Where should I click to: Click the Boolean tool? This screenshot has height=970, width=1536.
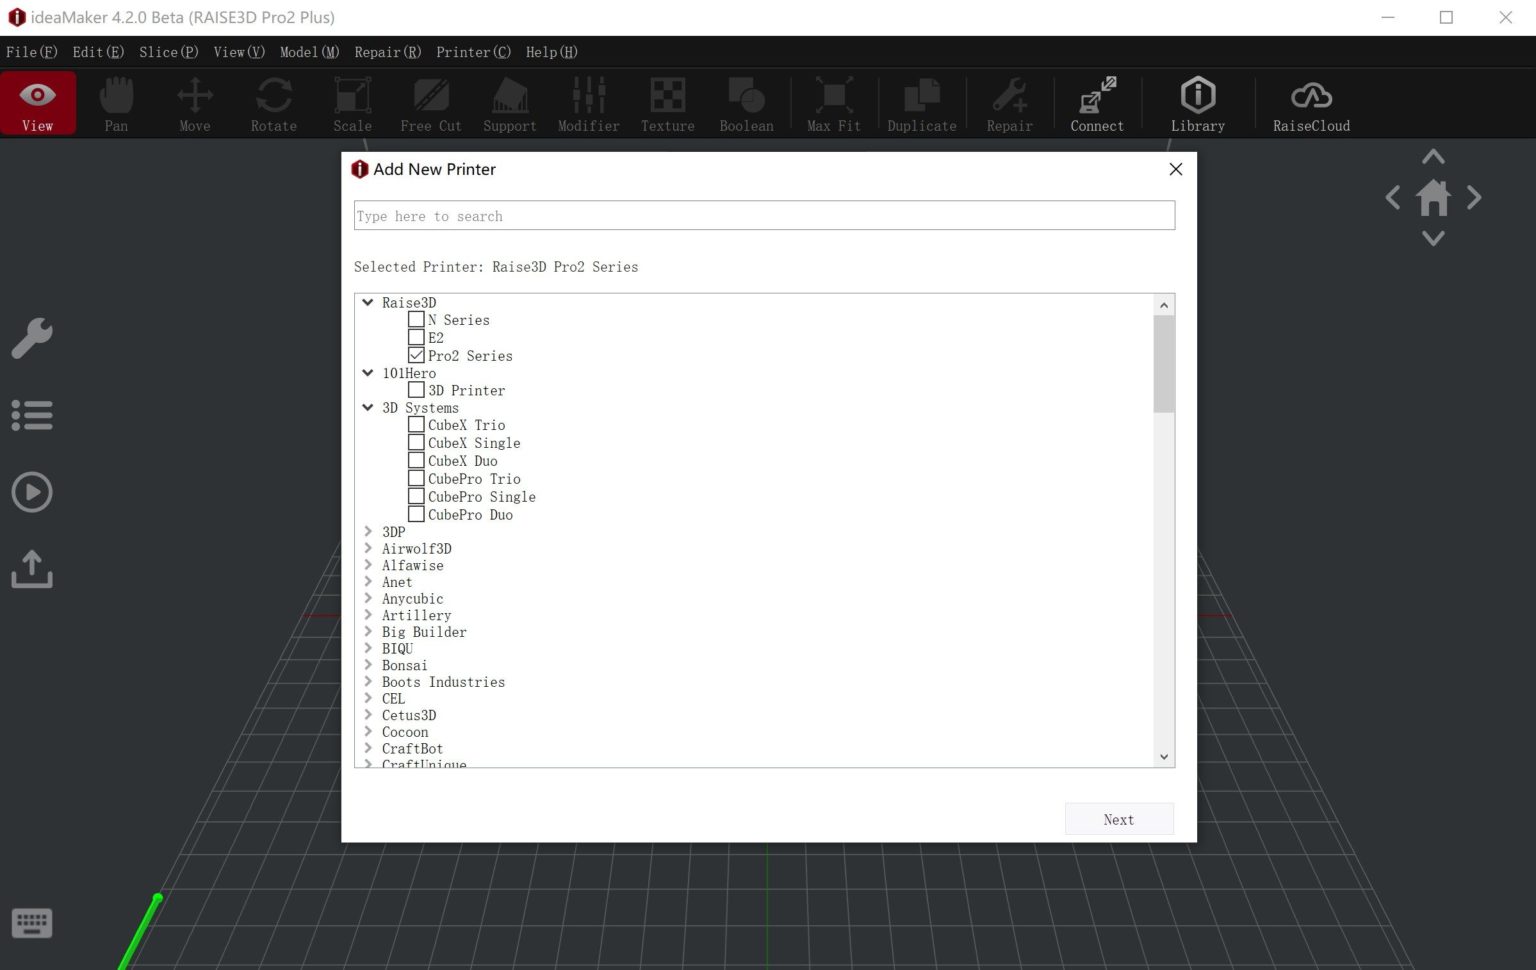[746, 103]
